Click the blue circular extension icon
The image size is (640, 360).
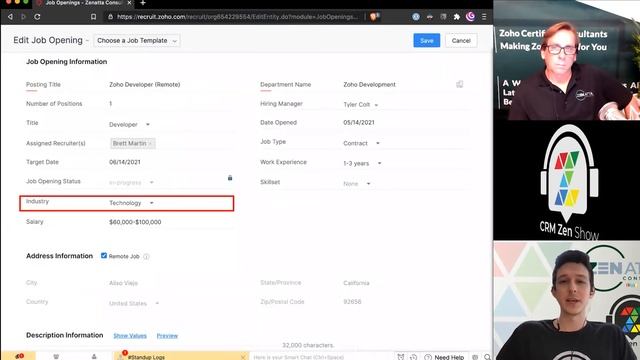(x=416, y=17)
